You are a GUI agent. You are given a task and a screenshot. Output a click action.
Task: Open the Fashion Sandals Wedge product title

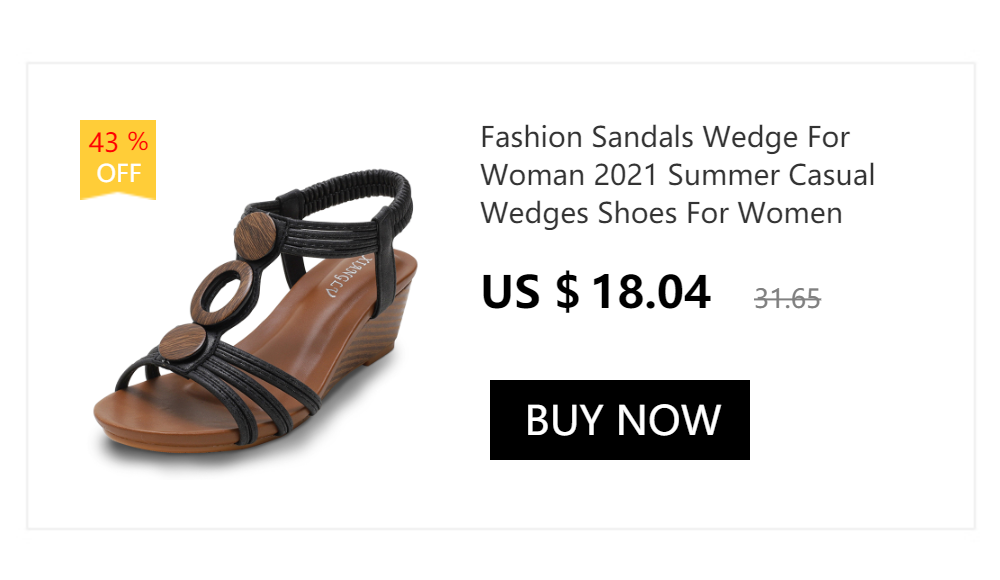(x=677, y=175)
